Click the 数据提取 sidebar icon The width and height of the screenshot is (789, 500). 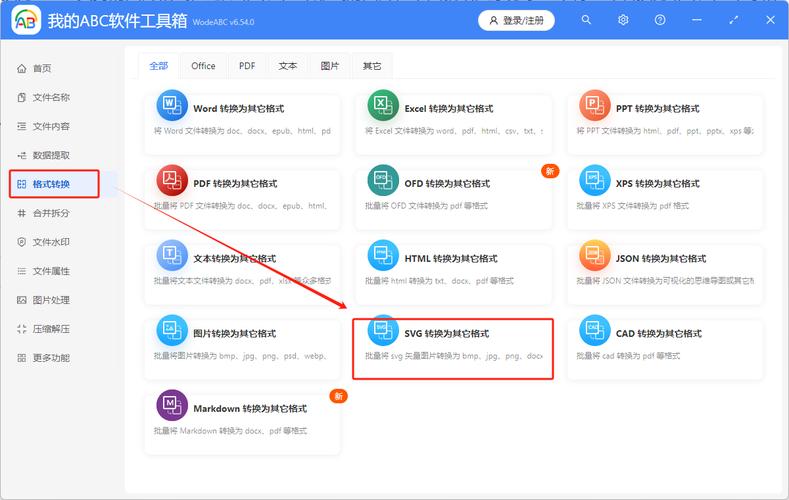pyautogui.click(x=22, y=155)
